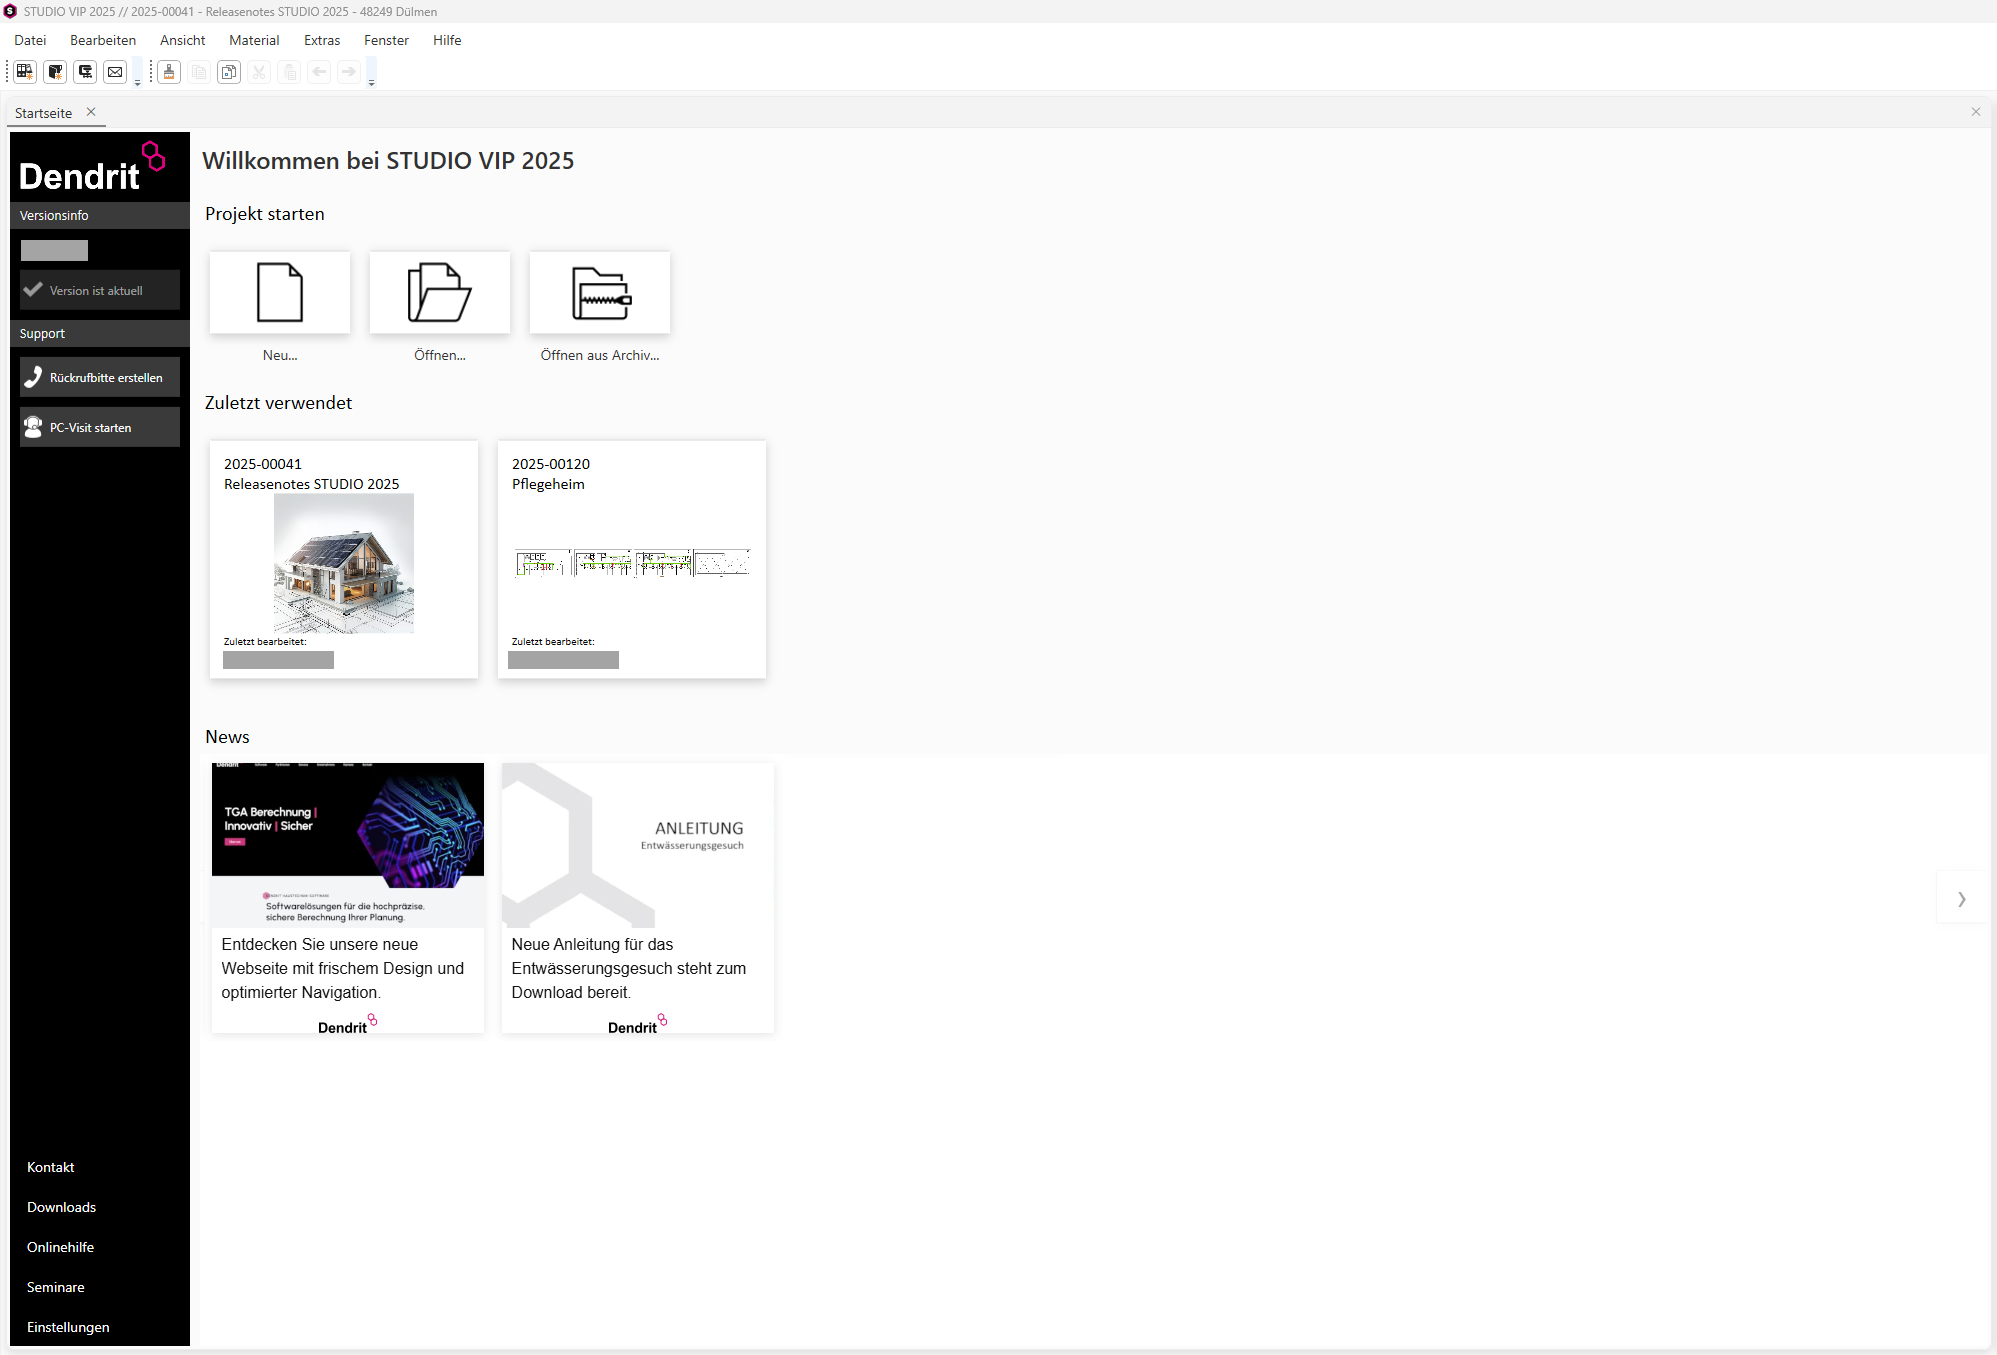This screenshot has height=1355, width=1997.
Task: Open the Seminare link in the sidebar
Action: [56, 1287]
